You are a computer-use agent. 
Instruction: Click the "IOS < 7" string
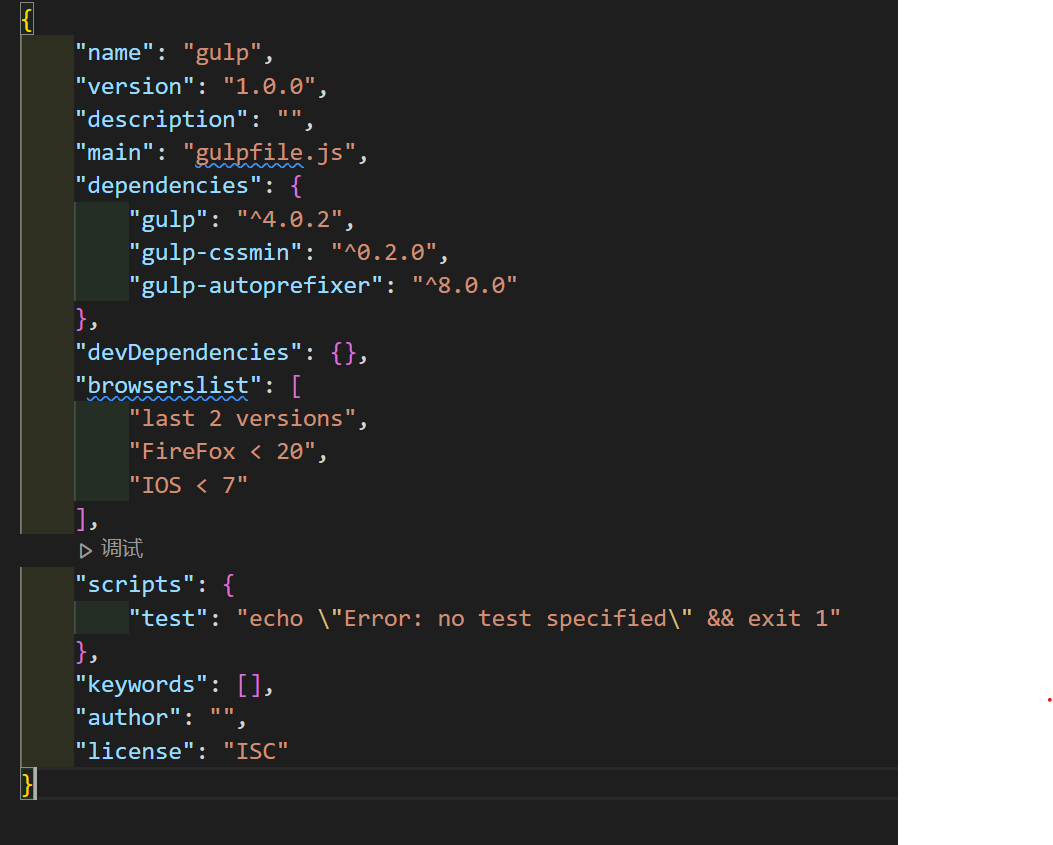pos(189,485)
